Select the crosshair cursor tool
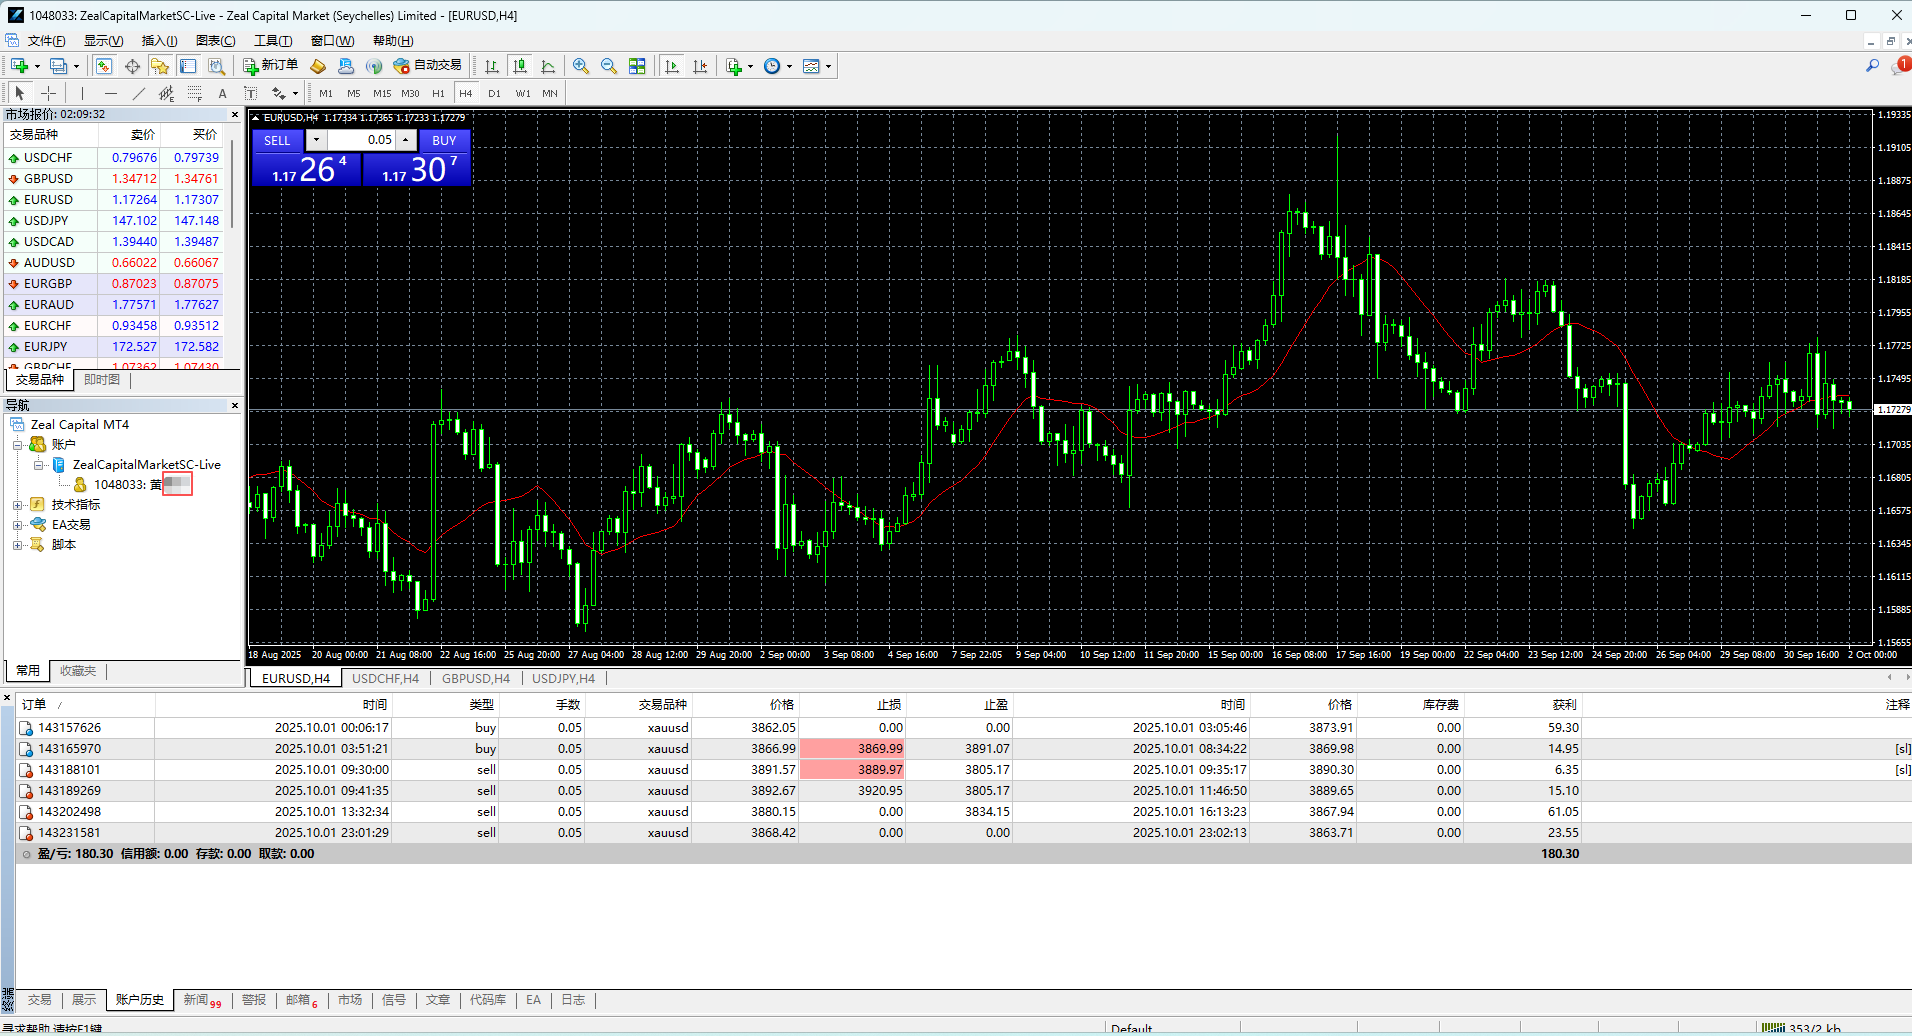The image size is (1912, 1036). pos(48,93)
